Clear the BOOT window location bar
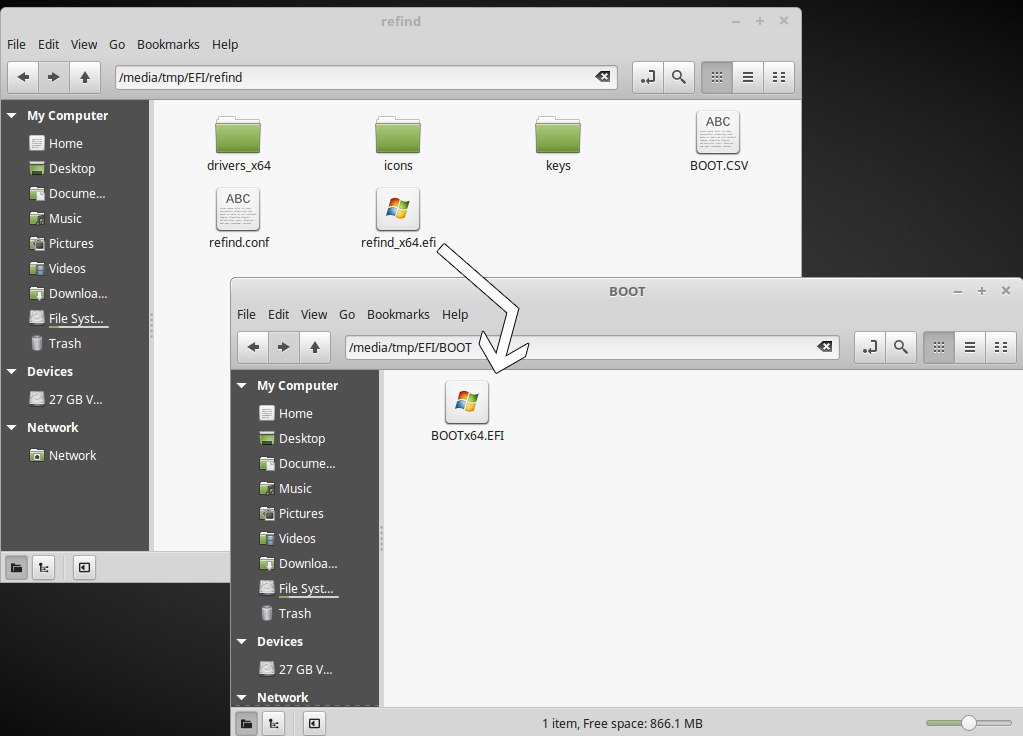Image resolution: width=1023 pixels, height=736 pixels. tap(825, 346)
